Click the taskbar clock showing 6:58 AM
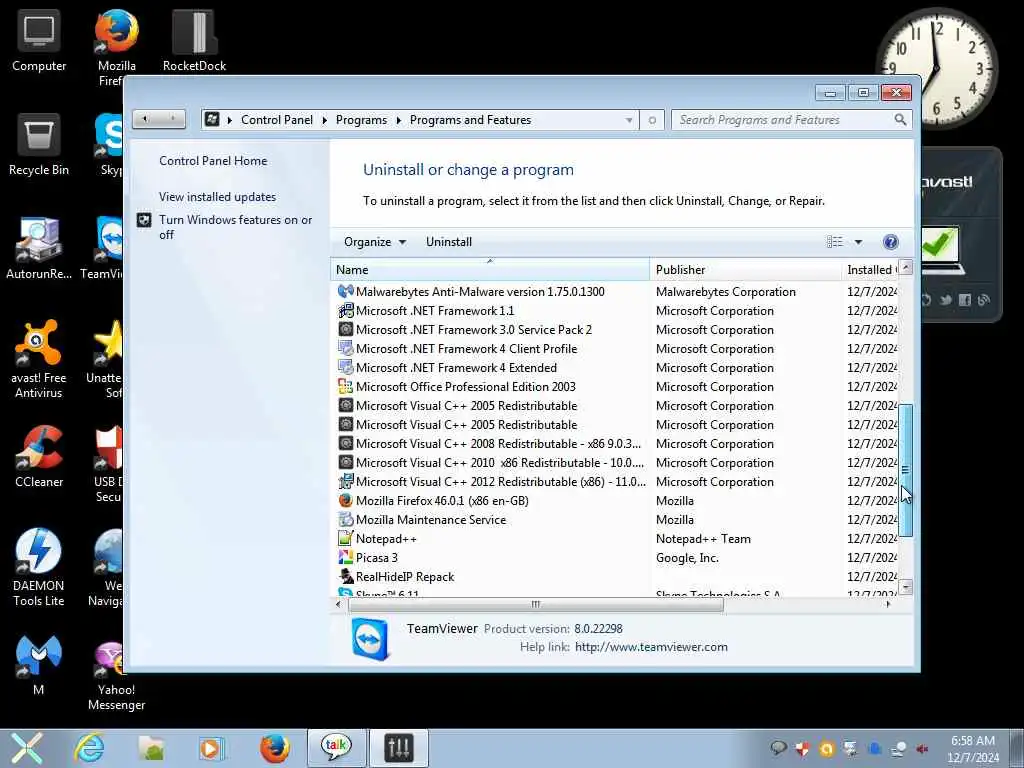 point(973,749)
